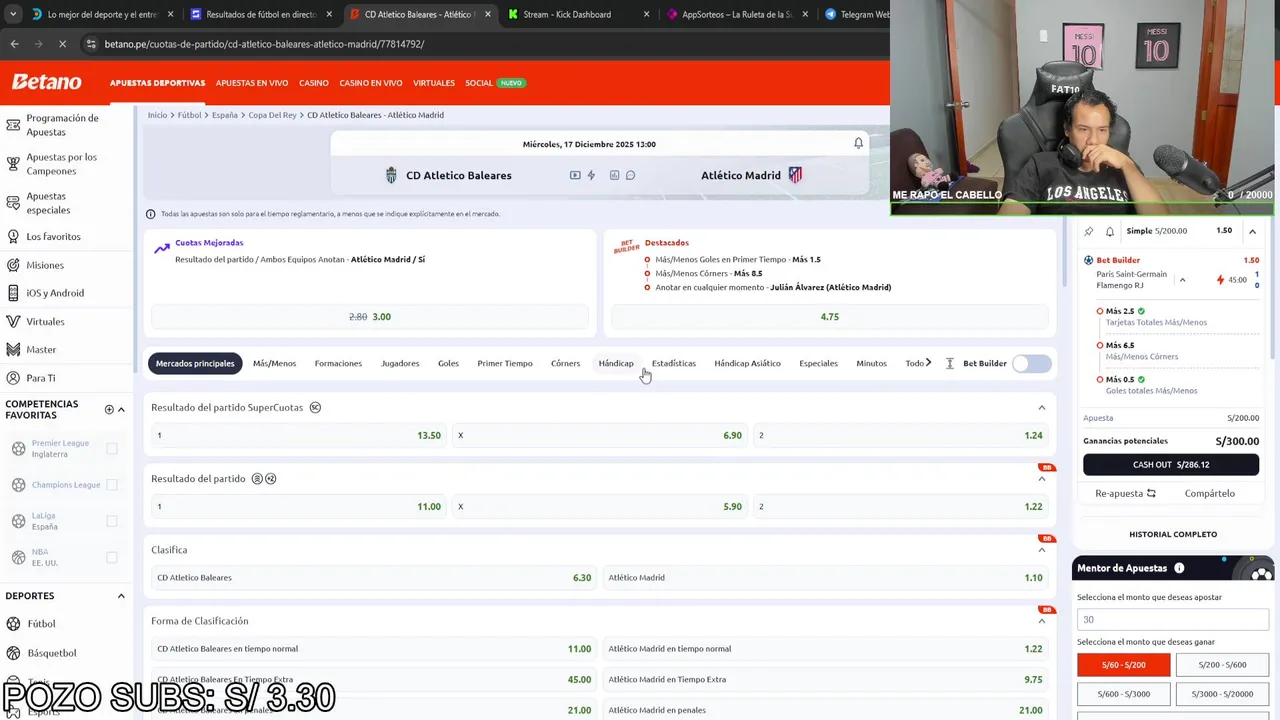
Task: Select the S/200 - S/600 winnings range
Action: pyautogui.click(x=1223, y=665)
